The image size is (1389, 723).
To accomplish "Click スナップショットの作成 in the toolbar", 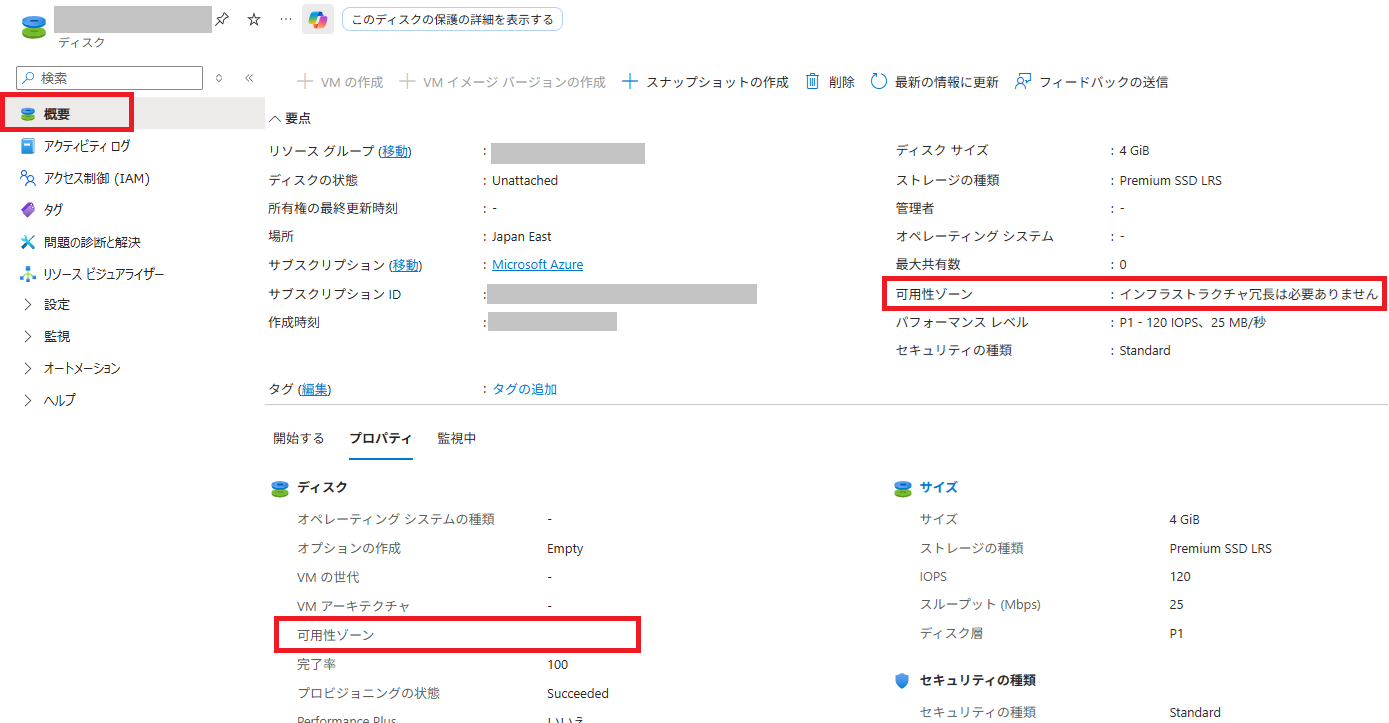I will [705, 82].
